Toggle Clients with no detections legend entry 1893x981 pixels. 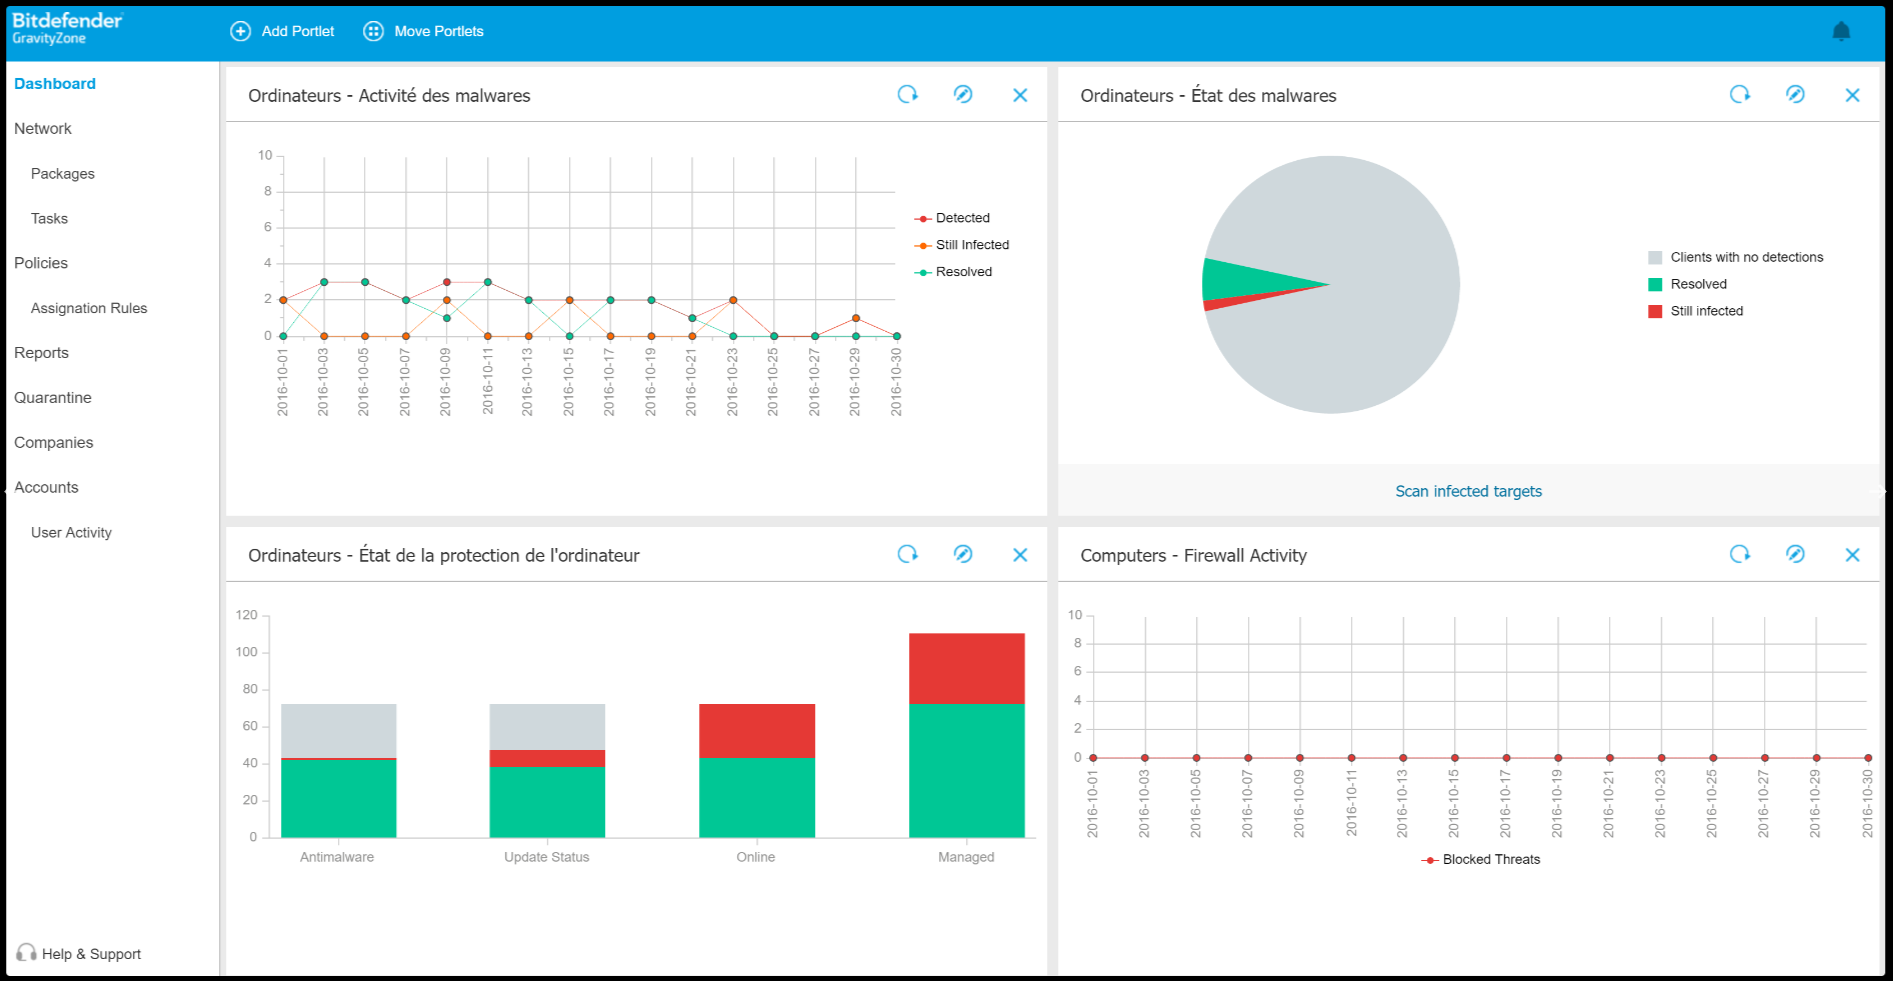click(x=1736, y=257)
